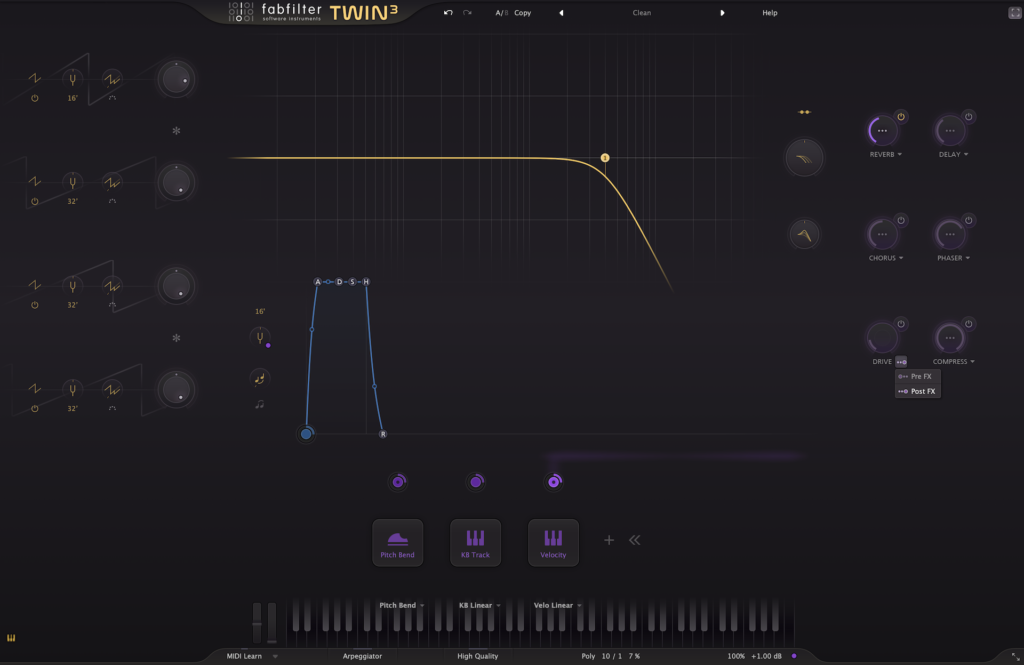Toggle full screen mode icon
1024x665 pixels.
(1014, 13)
